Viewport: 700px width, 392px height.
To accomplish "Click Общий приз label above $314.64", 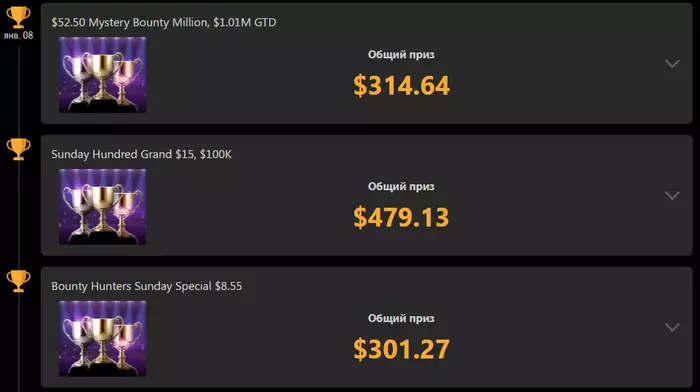I will coord(401,54).
